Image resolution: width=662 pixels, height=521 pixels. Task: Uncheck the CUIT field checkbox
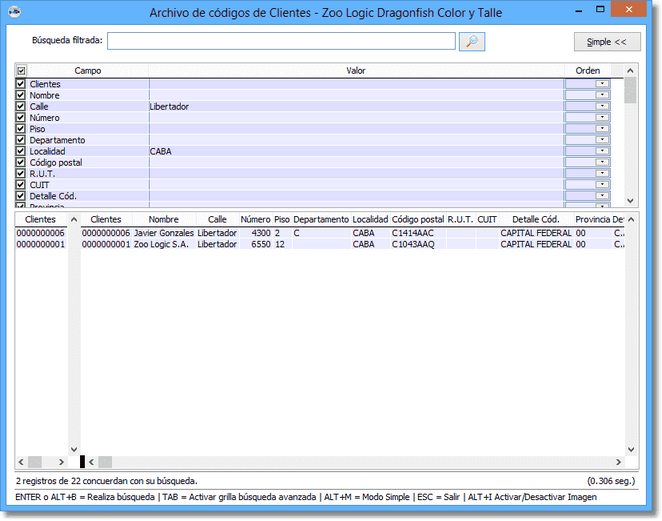click(x=20, y=185)
